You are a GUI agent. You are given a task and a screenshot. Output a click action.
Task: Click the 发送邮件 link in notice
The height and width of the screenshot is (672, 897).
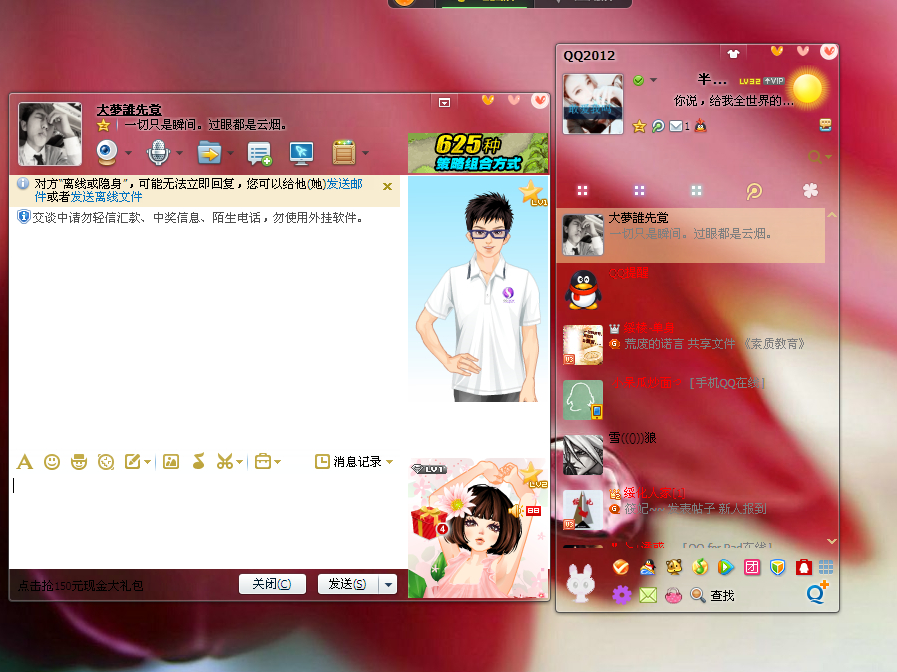344,184
